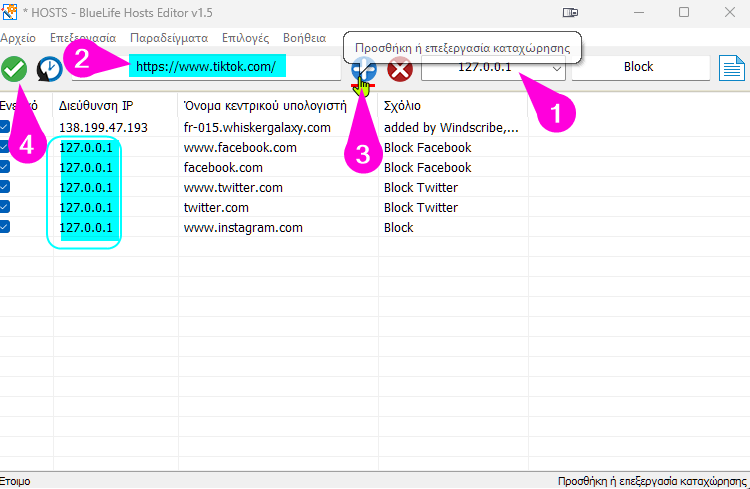Minimize the Hosts Editor window

[x=639, y=12]
